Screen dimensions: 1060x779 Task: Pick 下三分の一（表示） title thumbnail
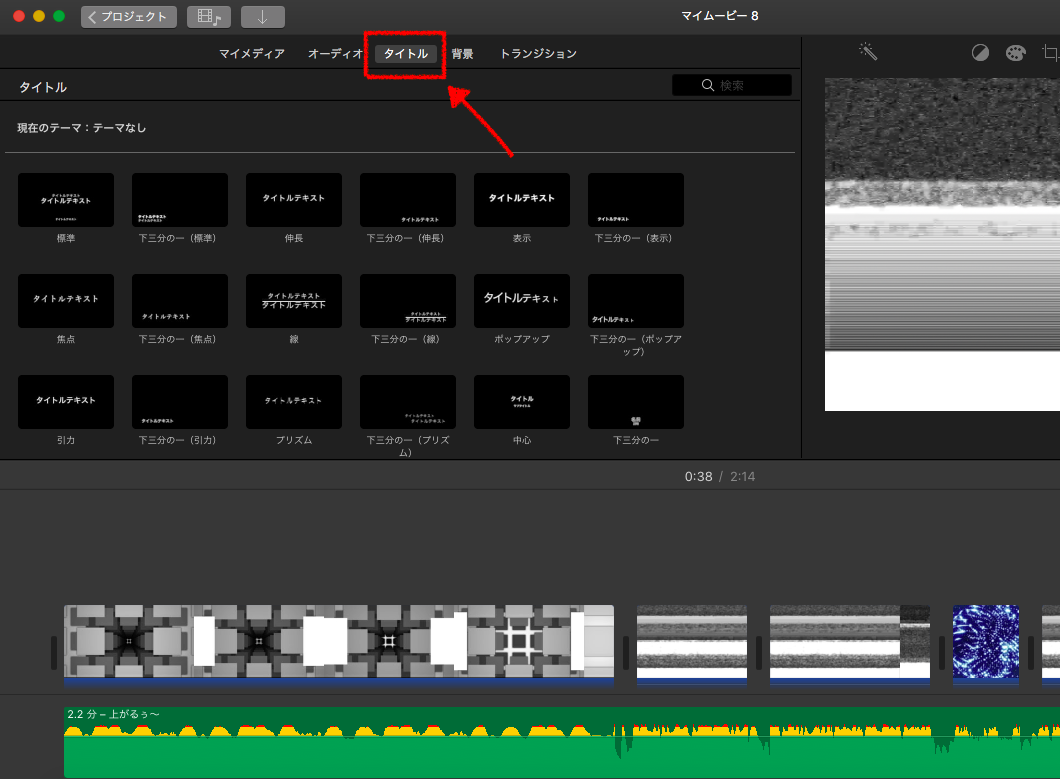pyautogui.click(x=635, y=200)
